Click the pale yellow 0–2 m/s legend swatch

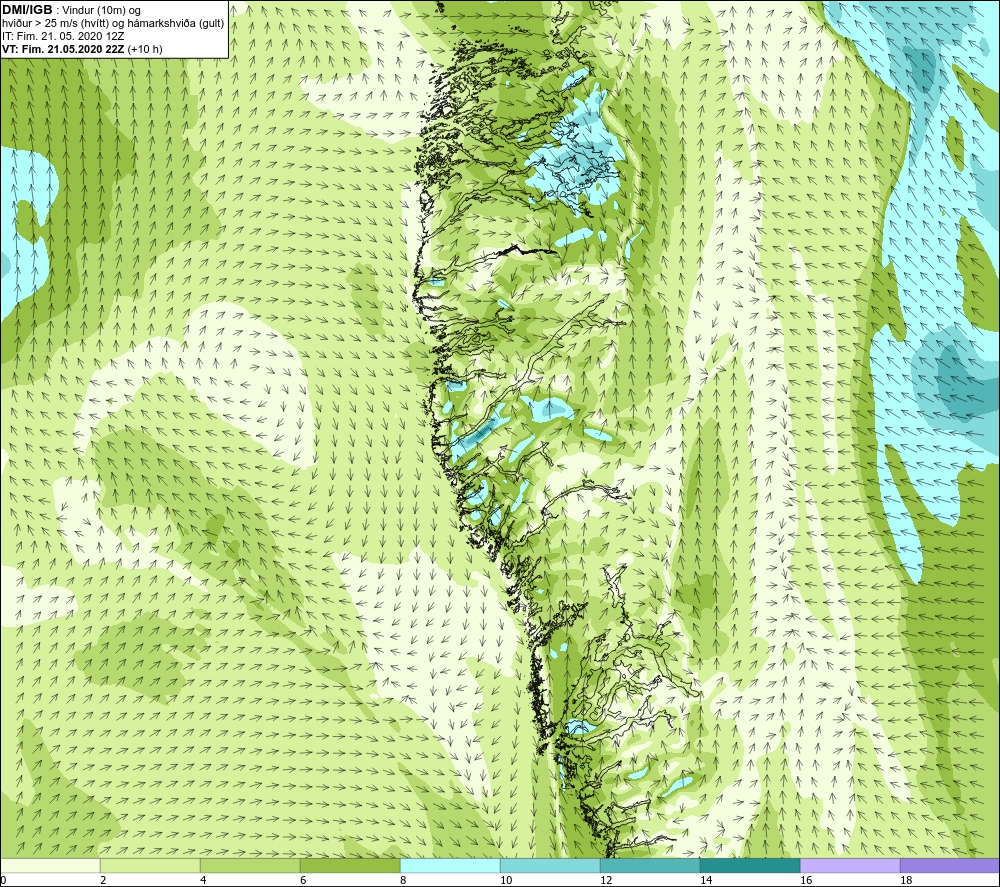[x=50, y=865]
